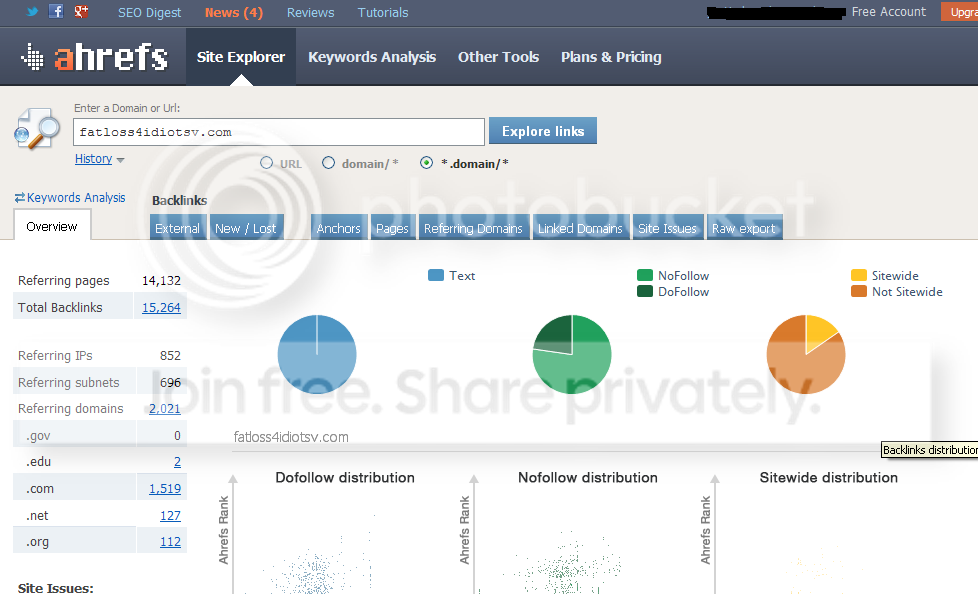The width and height of the screenshot is (978, 594).
Task: Open the Linked Domains tab
Action: pyautogui.click(x=580, y=228)
